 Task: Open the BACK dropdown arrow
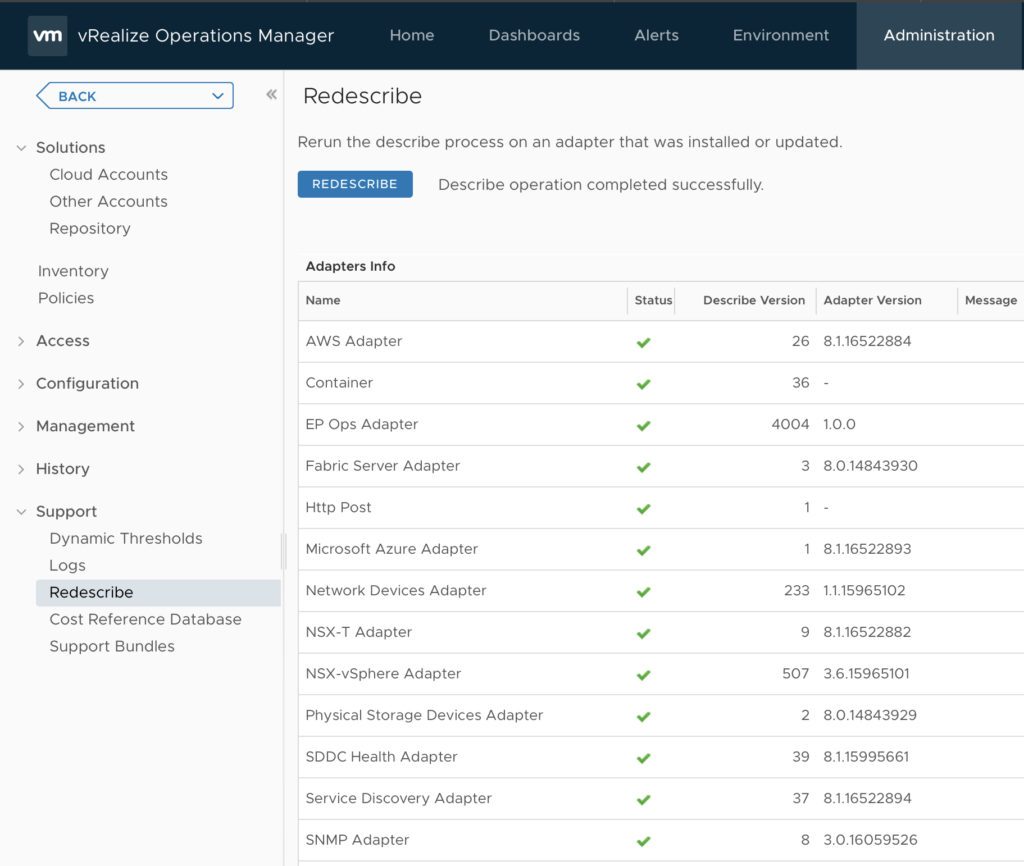click(x=217, y=96)
